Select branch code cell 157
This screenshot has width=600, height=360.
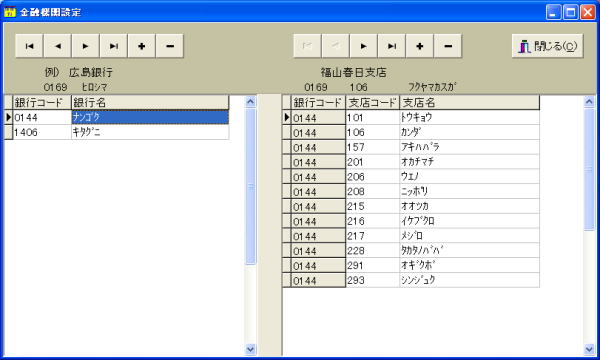click(x=373, y=147)
